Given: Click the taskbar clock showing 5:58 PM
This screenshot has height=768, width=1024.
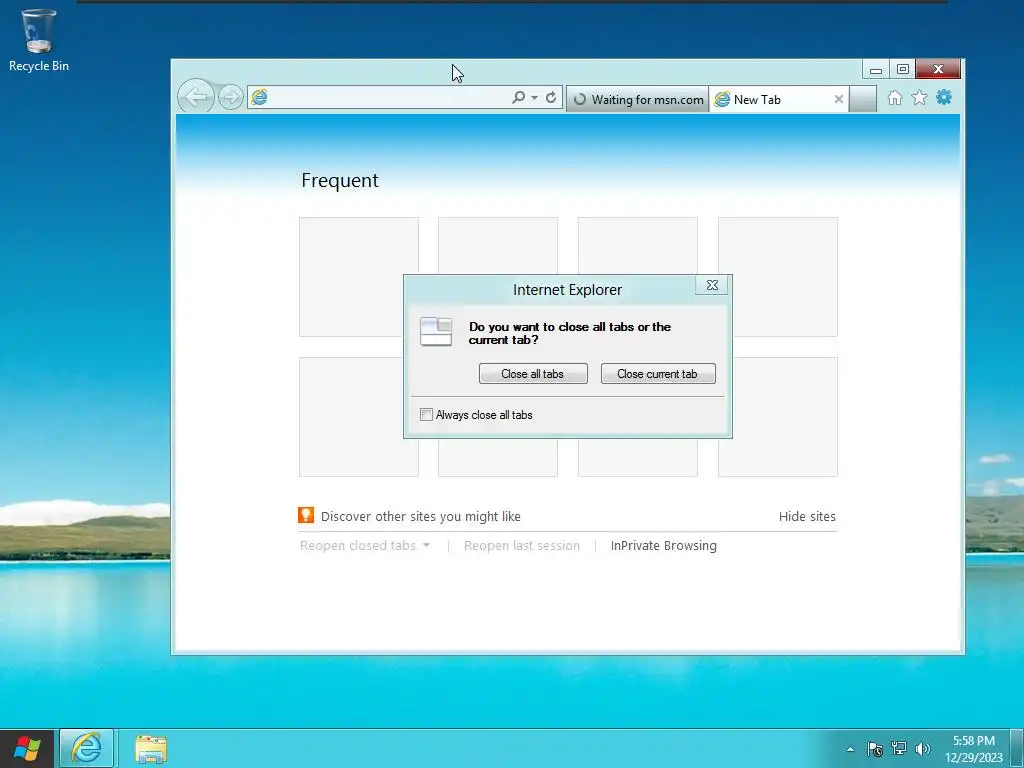Looking at the screenshot, I should pyautogui.click(x=973, y=749).
